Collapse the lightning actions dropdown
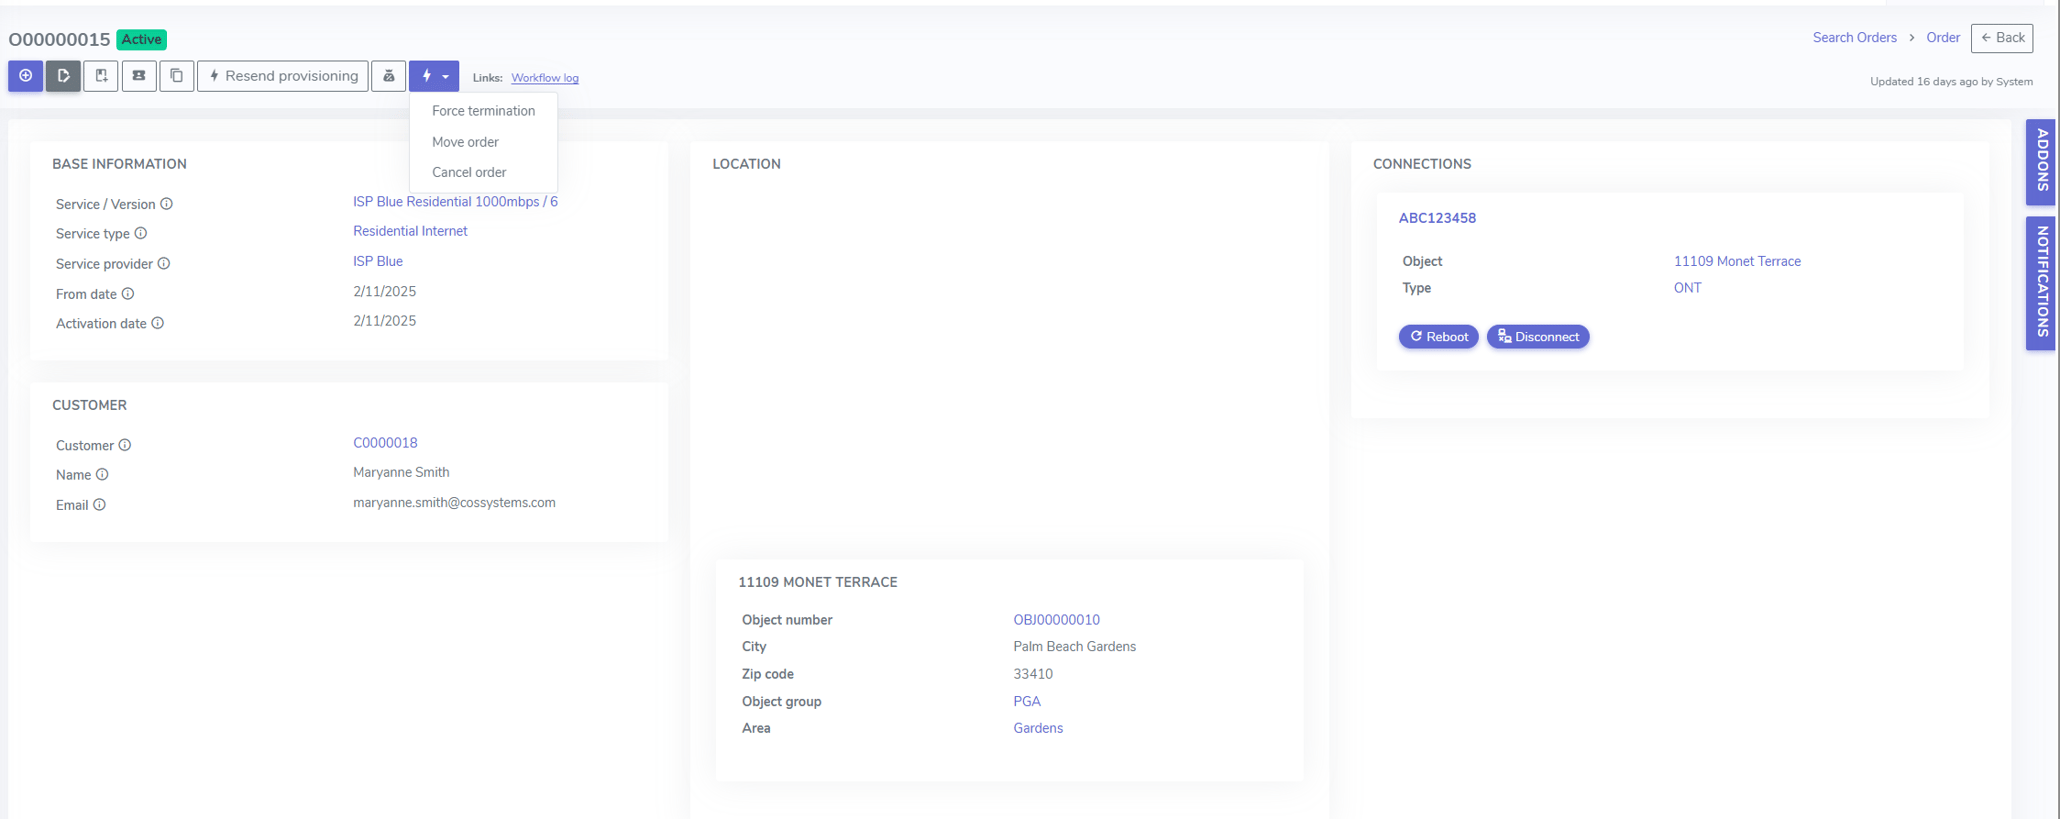The width and height of the screenshot is (2060, 819). (434, 76)
